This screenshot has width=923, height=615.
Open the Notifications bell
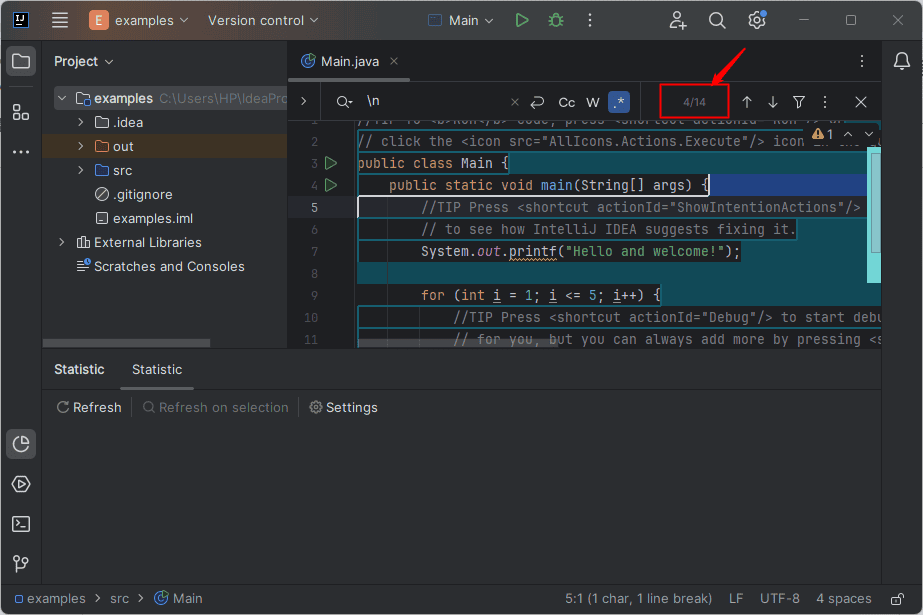click(x=902, y=61)
